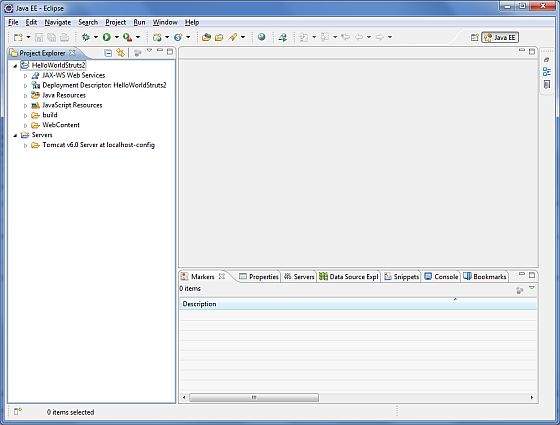The height and width of the screenshot is (425, 560).
Task: Expand Tomcat v6.0 Server config folder
Action: tap(25, 145)
